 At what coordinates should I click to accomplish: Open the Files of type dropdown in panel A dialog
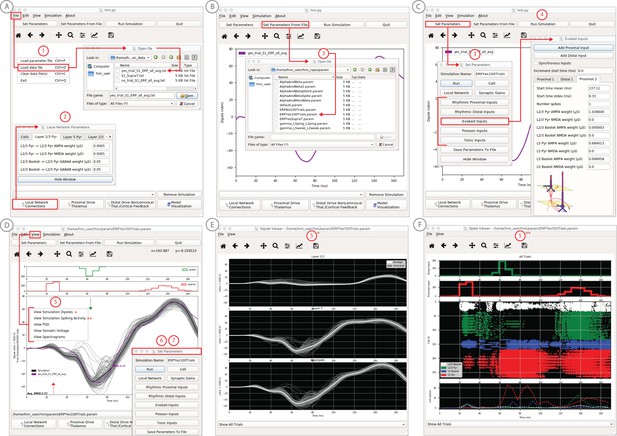tap(141, 103)
